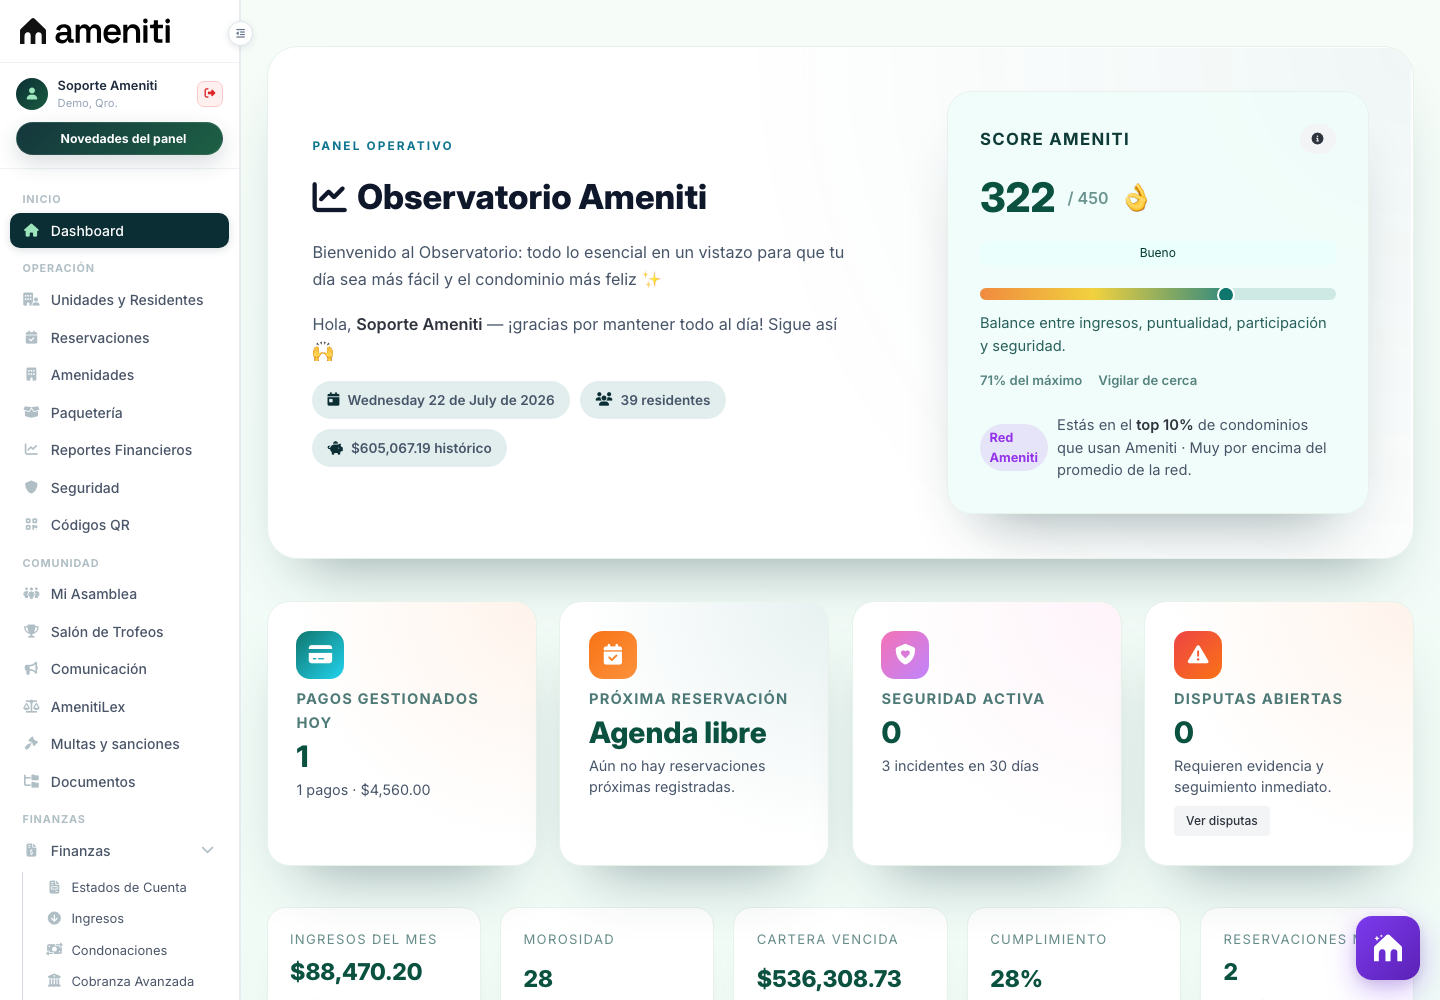Viewport: 1440px width, 1000px height.
Task: Open Unidades y Residentes
Action: [119, 300]
